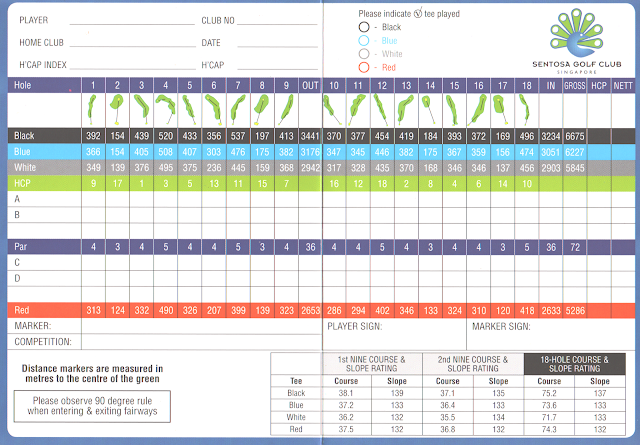Click total par value 72
640x445 pixels.
point(575,247)
